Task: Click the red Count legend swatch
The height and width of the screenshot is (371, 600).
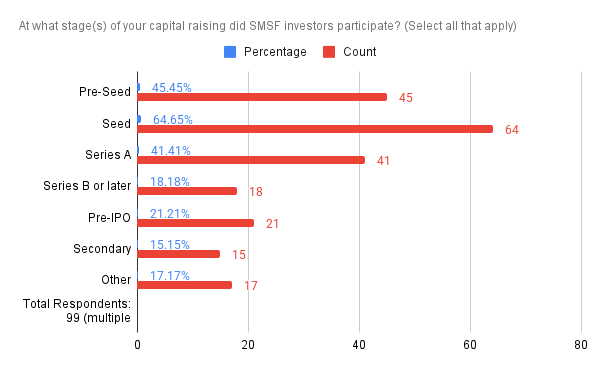Action: coord(329,52)
